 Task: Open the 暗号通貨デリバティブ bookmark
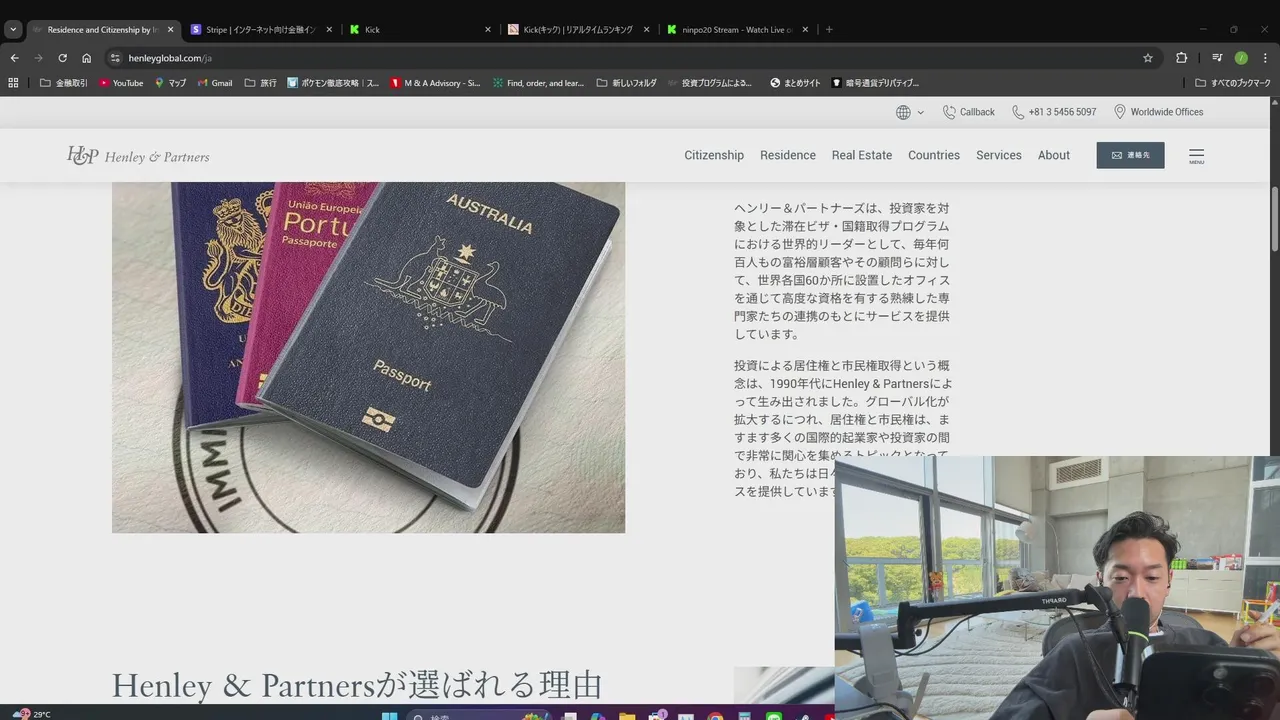click(x=875, y=83)
